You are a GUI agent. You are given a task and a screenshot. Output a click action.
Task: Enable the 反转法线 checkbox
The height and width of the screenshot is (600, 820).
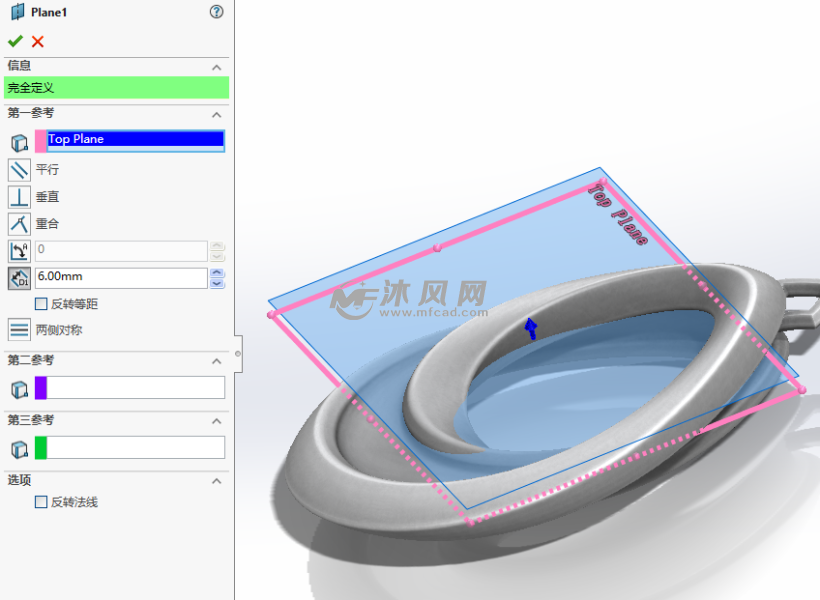point(41,502)
